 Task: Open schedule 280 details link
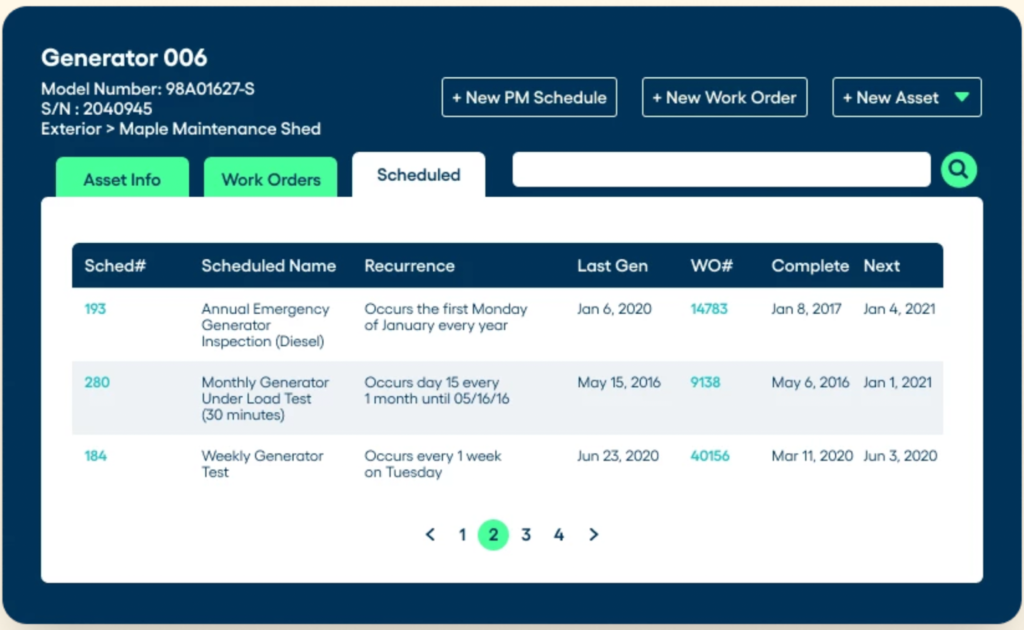pyautogui.click(x=95, y=382)
